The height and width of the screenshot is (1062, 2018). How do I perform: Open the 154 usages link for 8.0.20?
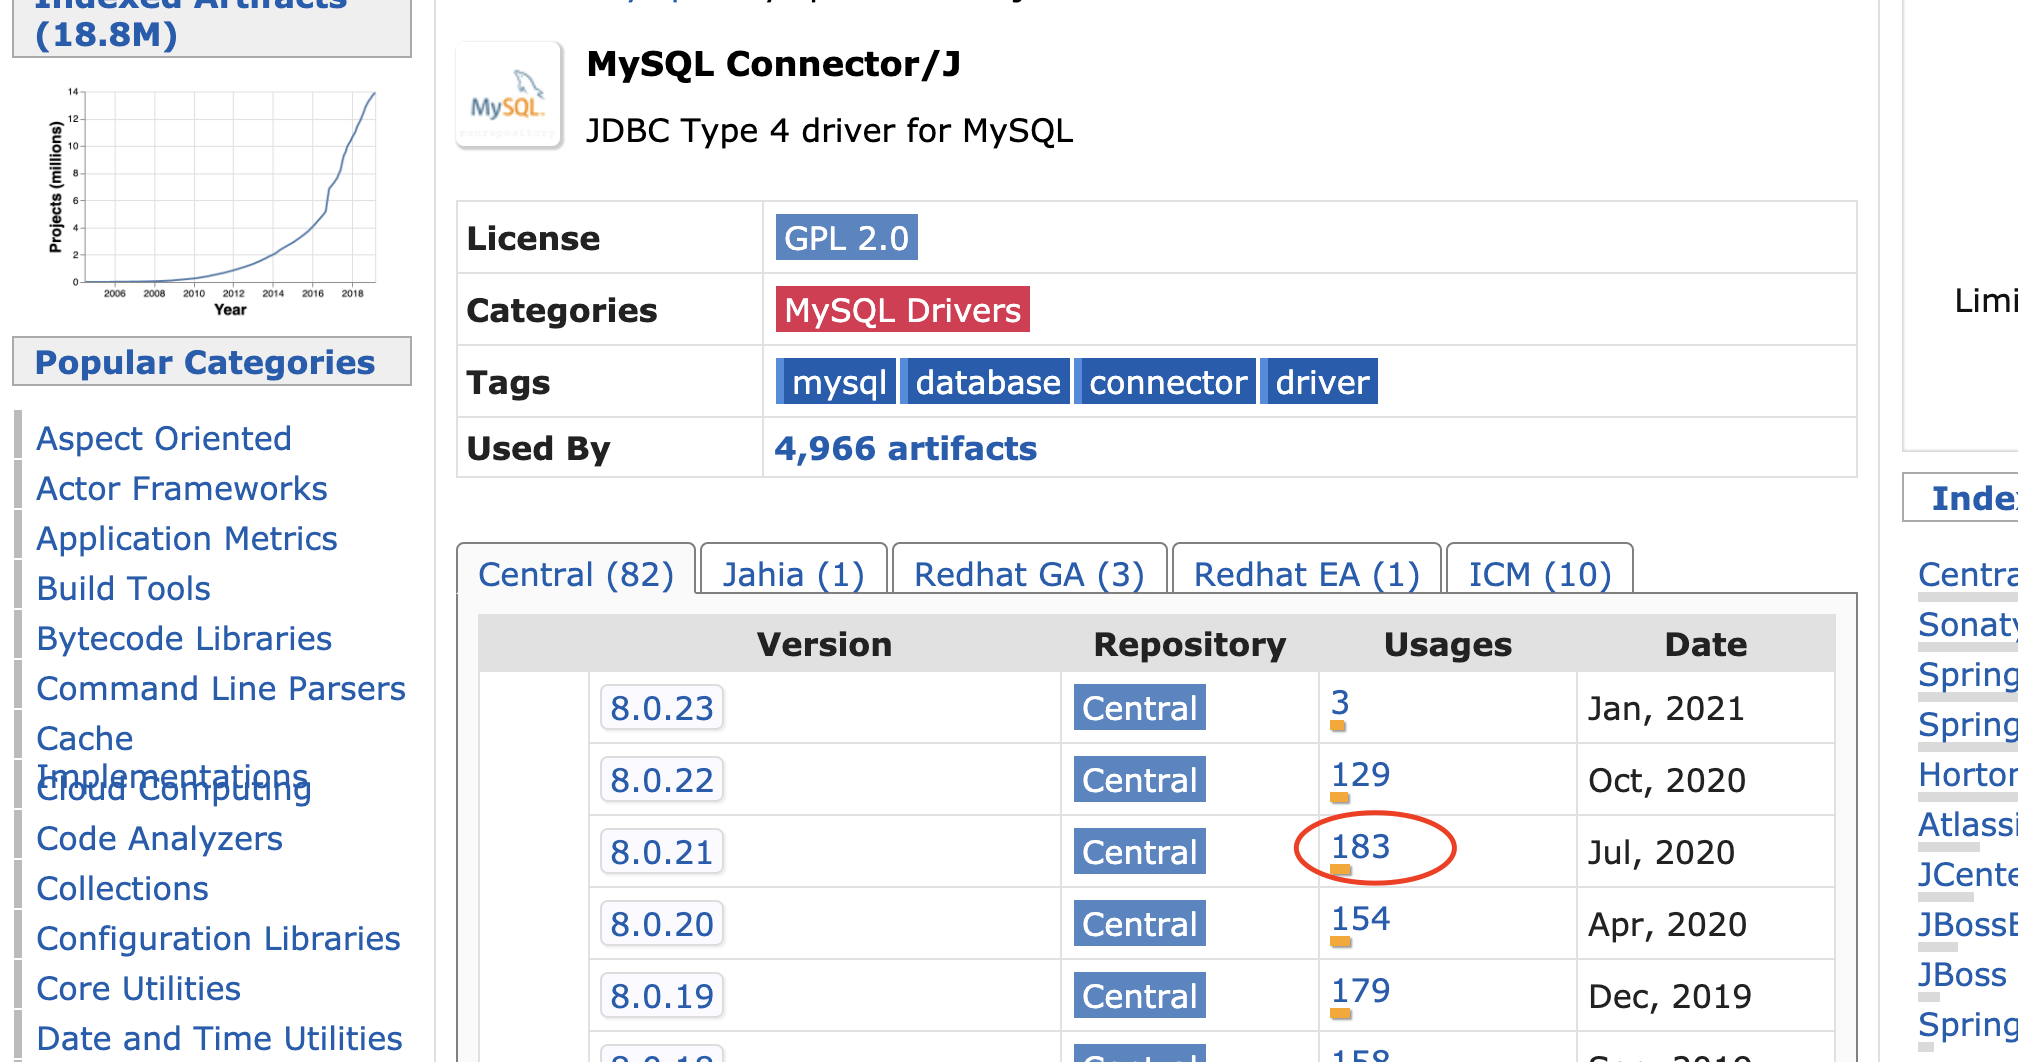pos(1360,919)
